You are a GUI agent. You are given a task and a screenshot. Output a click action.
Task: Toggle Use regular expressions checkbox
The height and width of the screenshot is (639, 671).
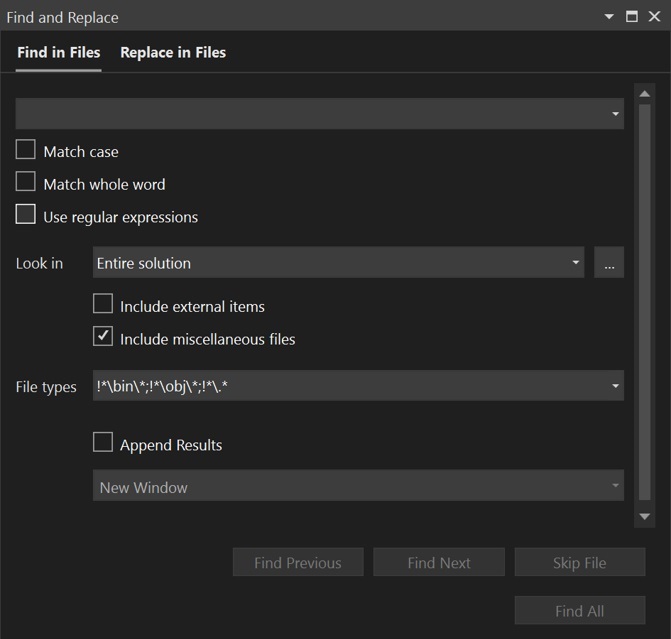26,214
